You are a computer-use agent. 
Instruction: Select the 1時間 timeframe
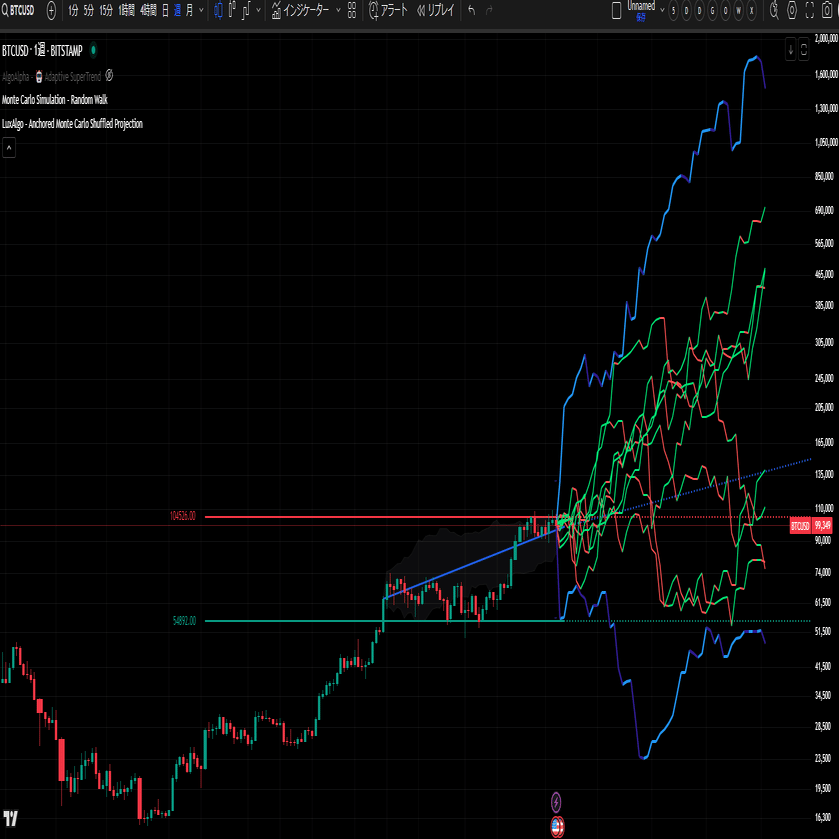point(127,10)
